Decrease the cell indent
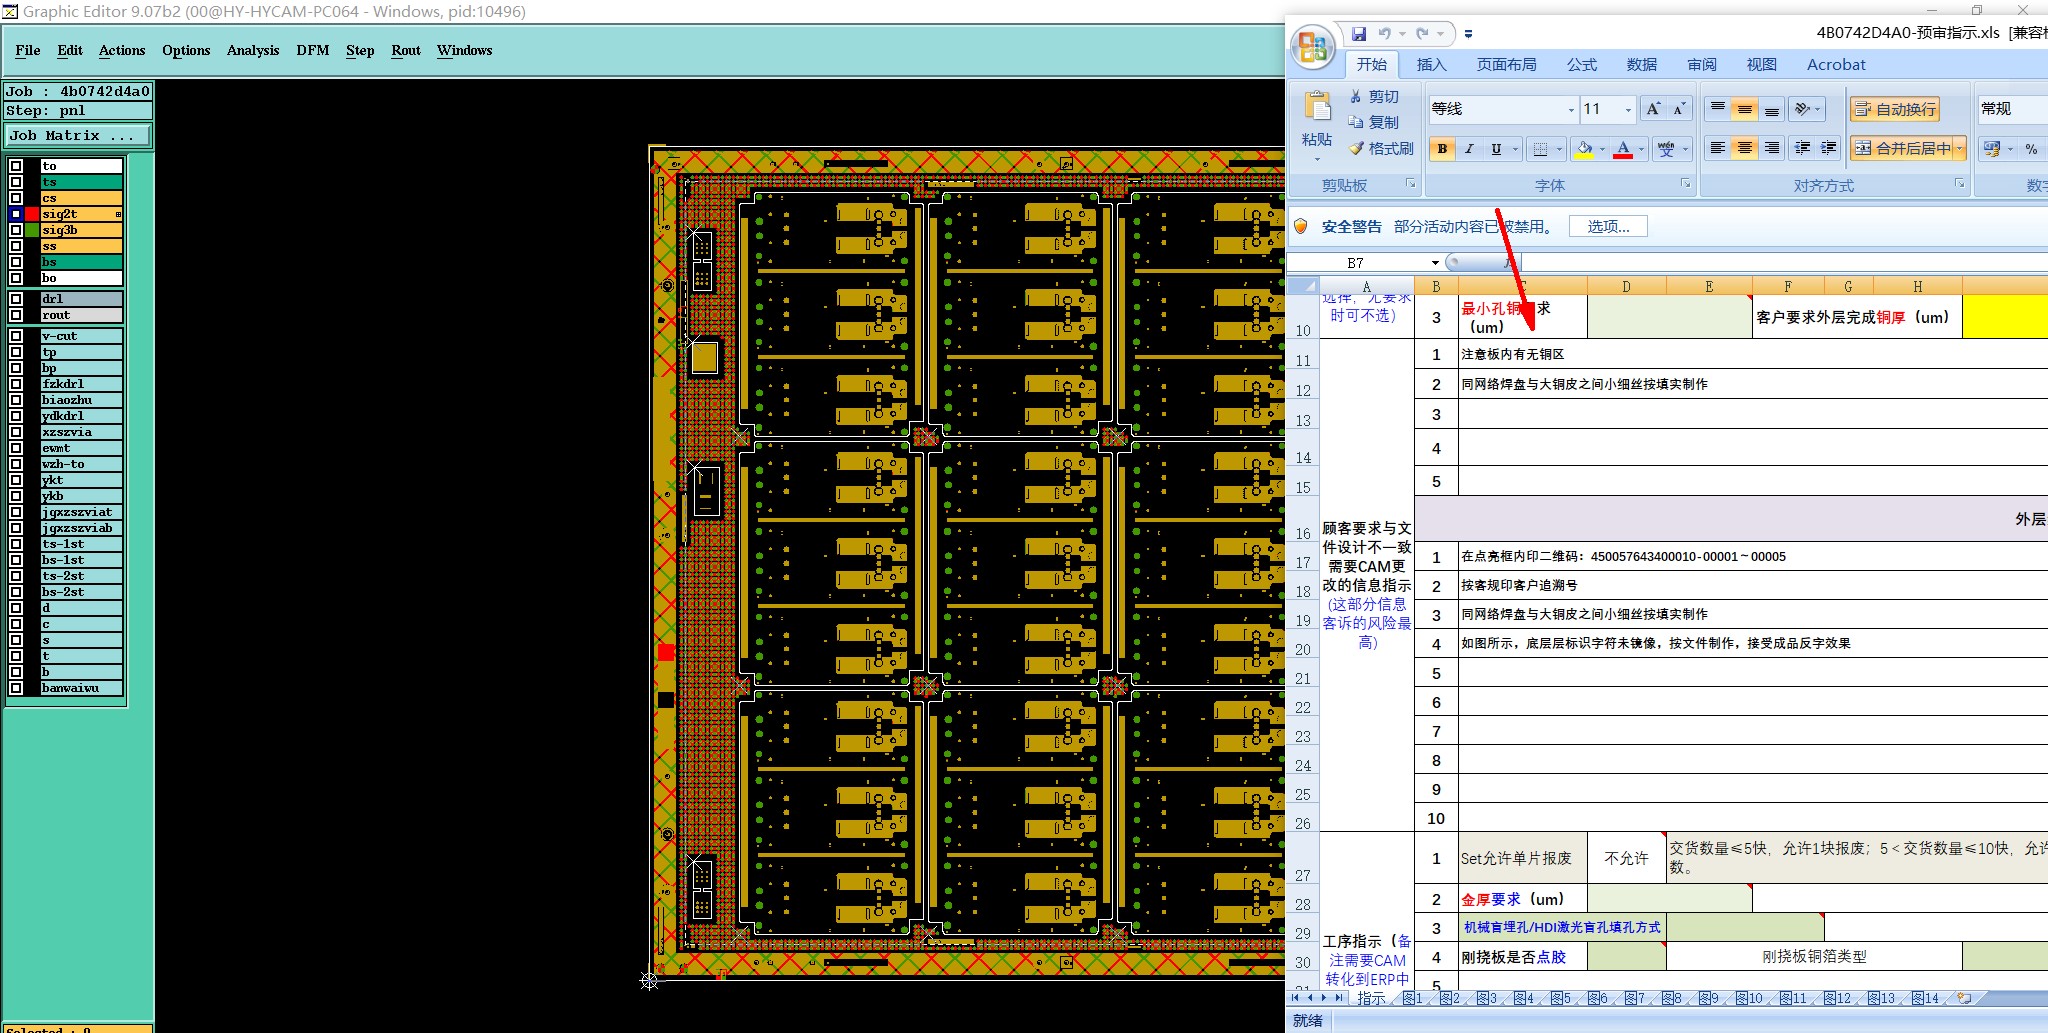This screenshot has height=1033, width=2048. click(1802, 148)
